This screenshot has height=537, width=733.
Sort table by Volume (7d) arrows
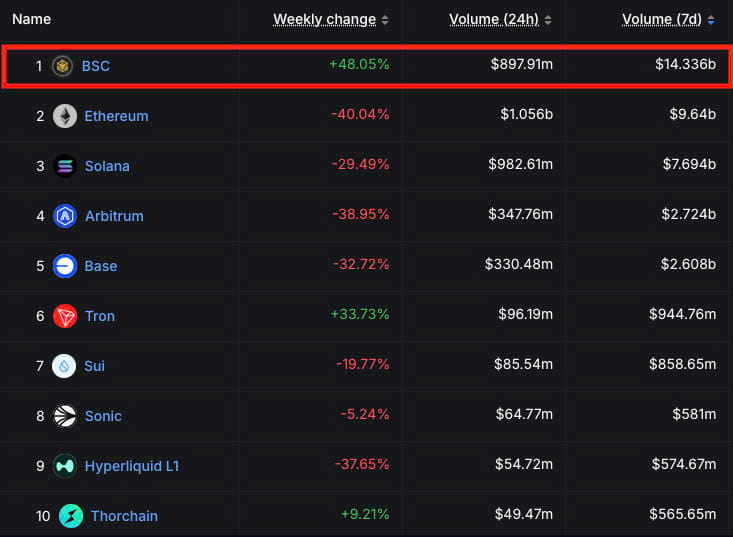[x=711, y=20]
